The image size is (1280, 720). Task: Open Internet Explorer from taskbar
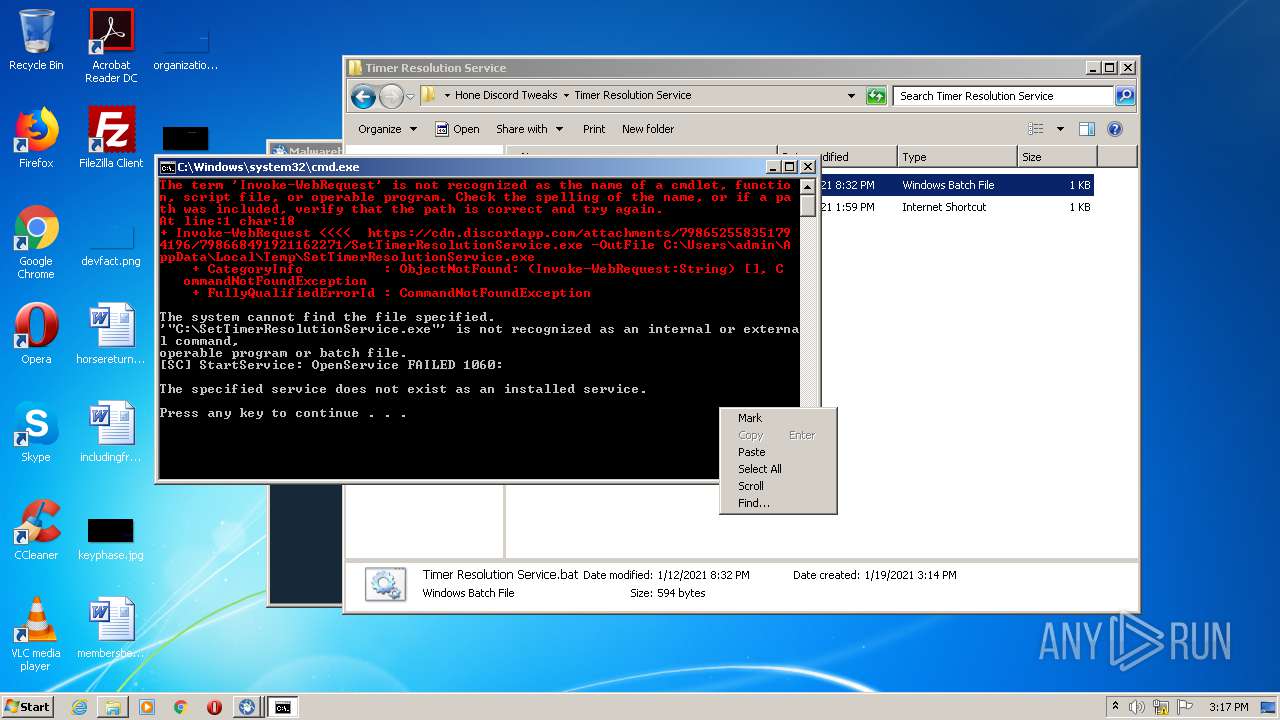(x=79, y=707)
